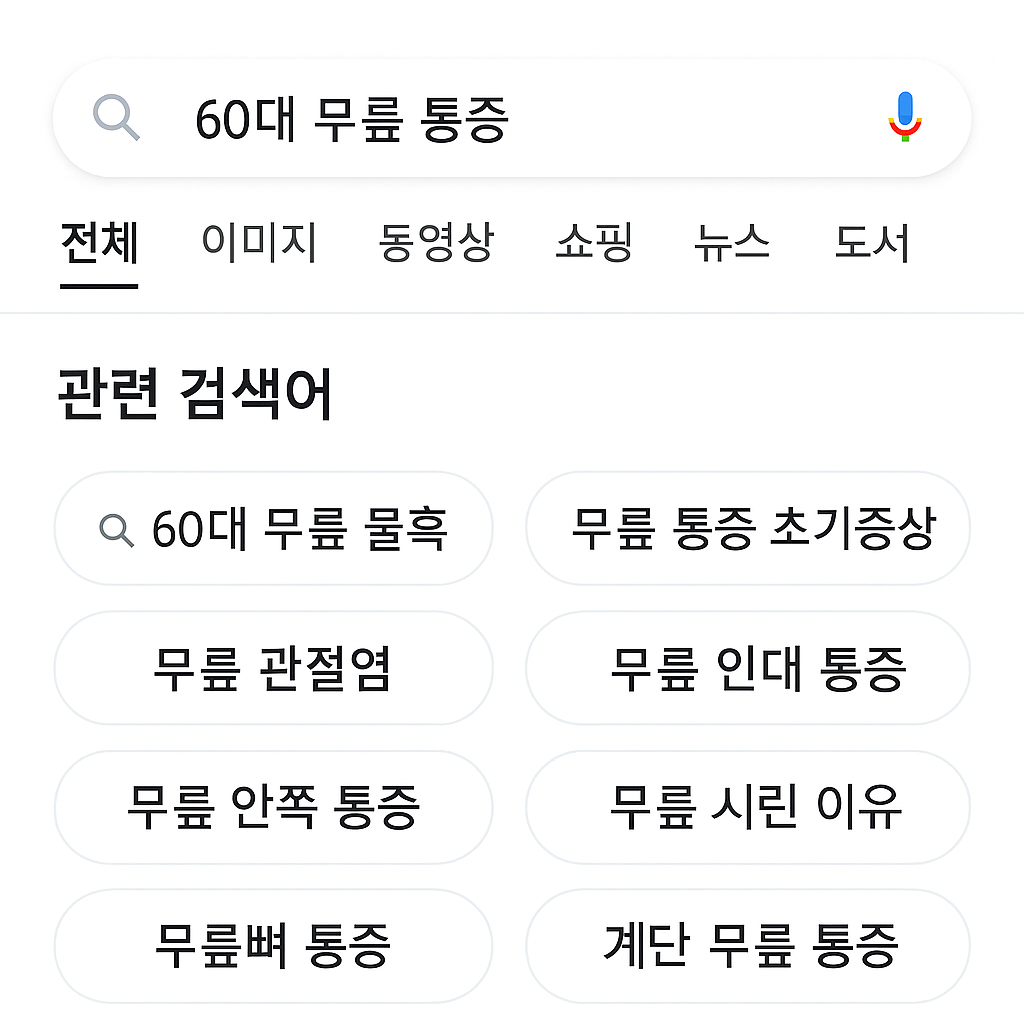Click the magnifying glass search icon
Image resolution: width=1024 pixels, height=1024 pixels.
117,118
